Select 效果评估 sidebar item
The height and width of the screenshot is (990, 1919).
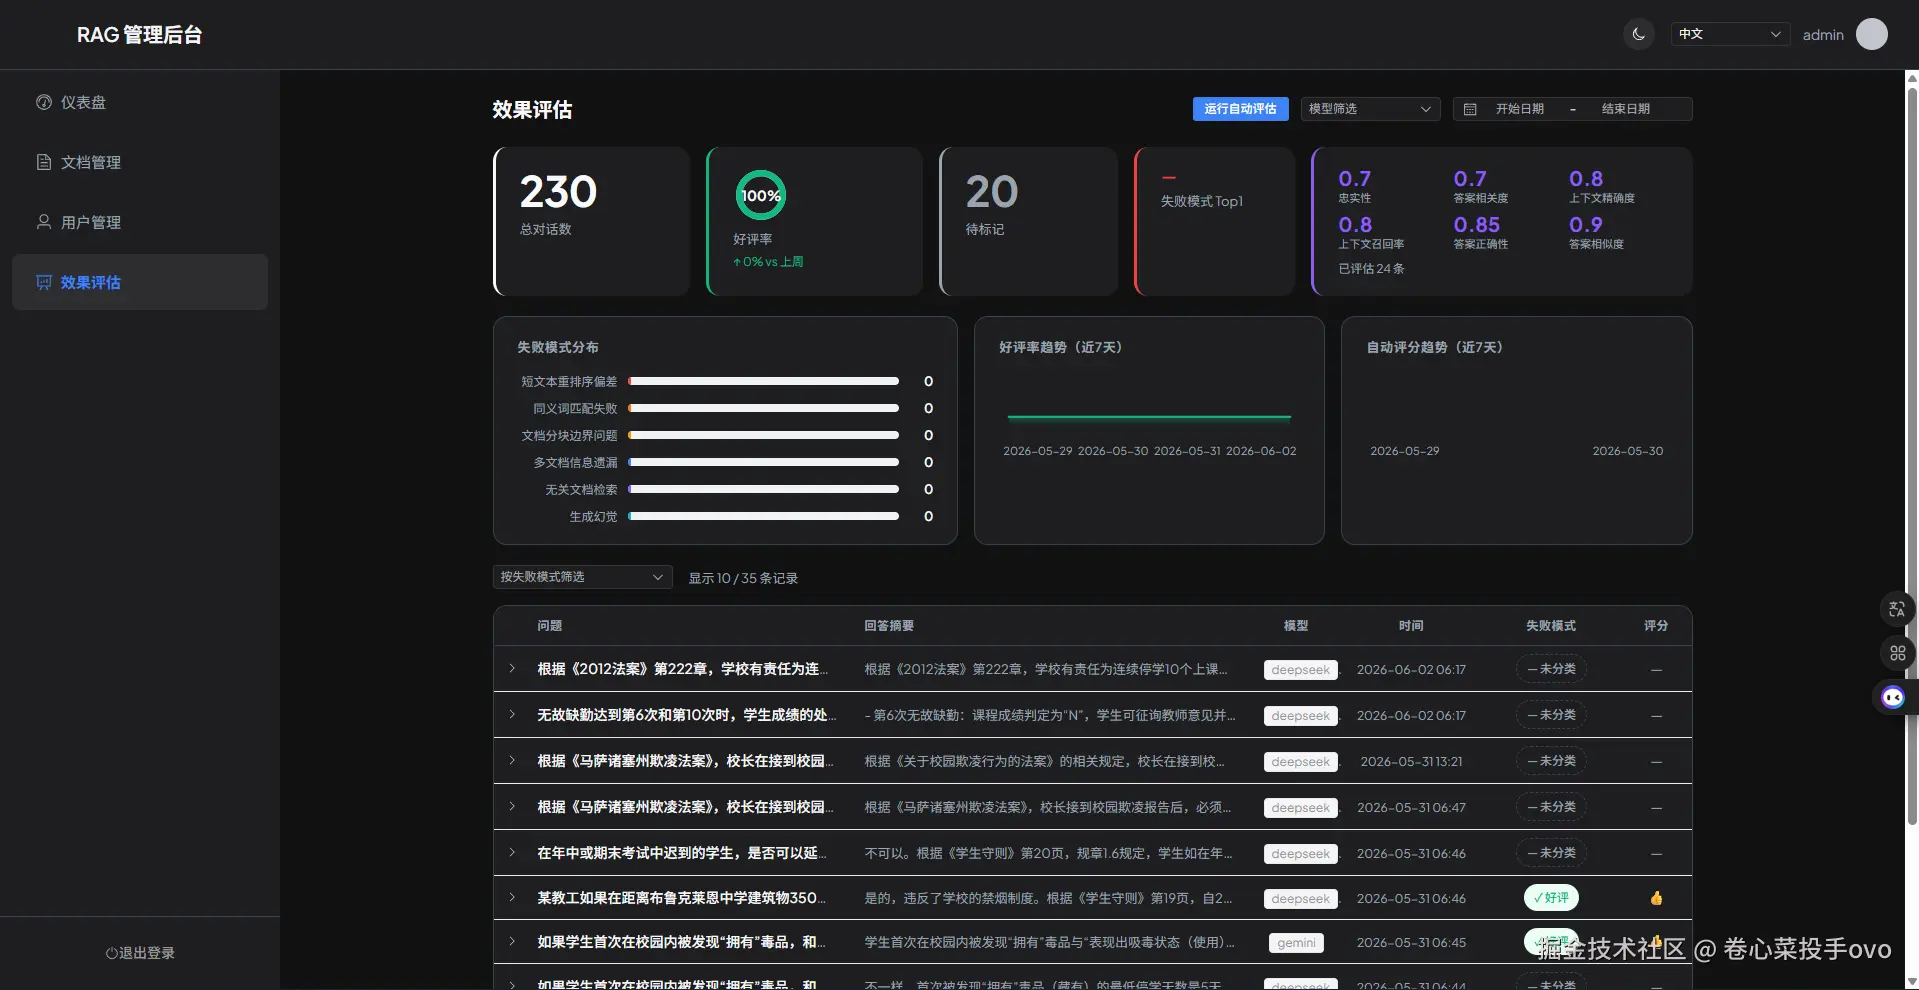coord(140,282)
